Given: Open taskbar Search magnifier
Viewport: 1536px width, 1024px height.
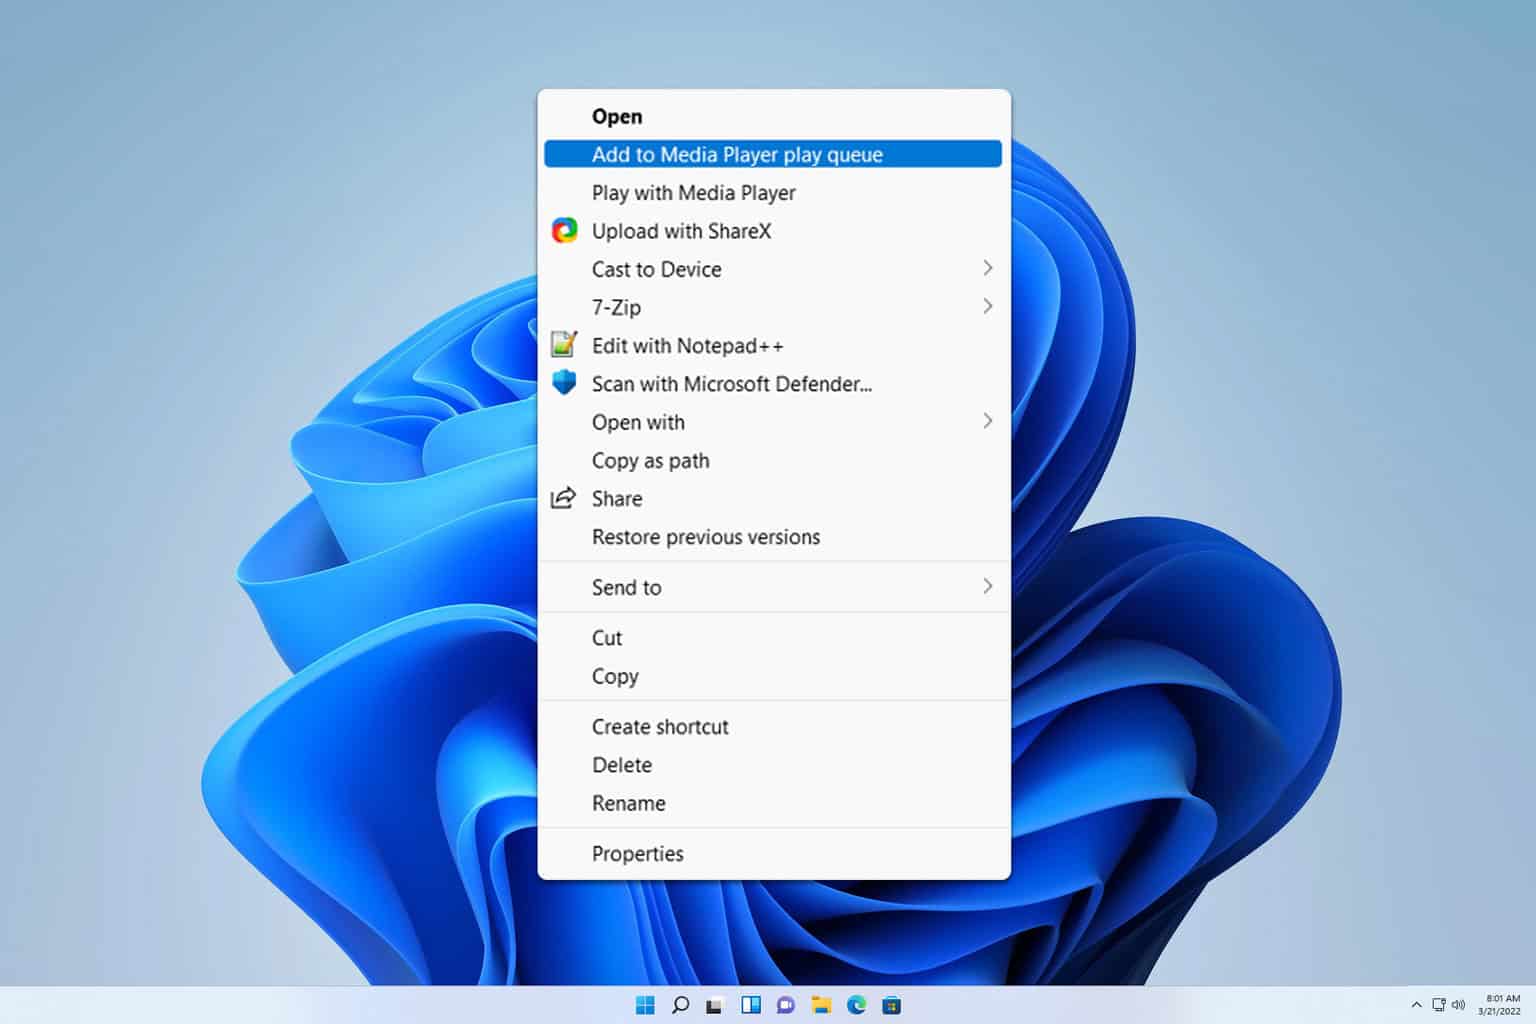Looking at the screenshot, I should (680, 1005).
